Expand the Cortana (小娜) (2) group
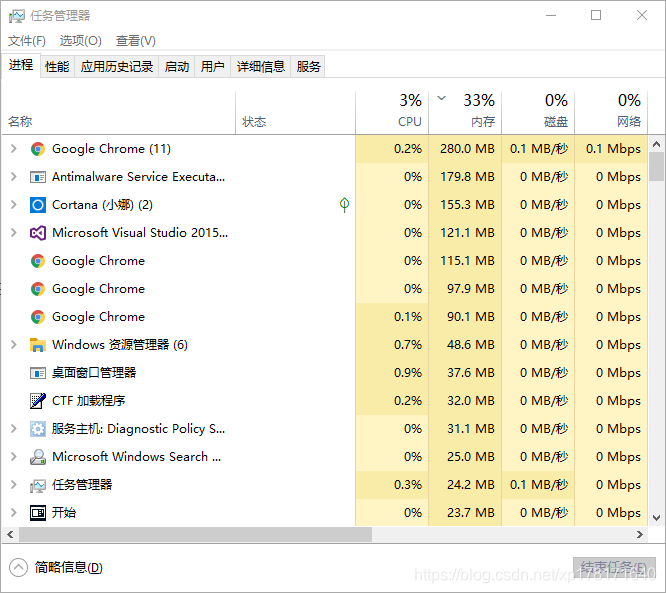 [x=14, y=205]
